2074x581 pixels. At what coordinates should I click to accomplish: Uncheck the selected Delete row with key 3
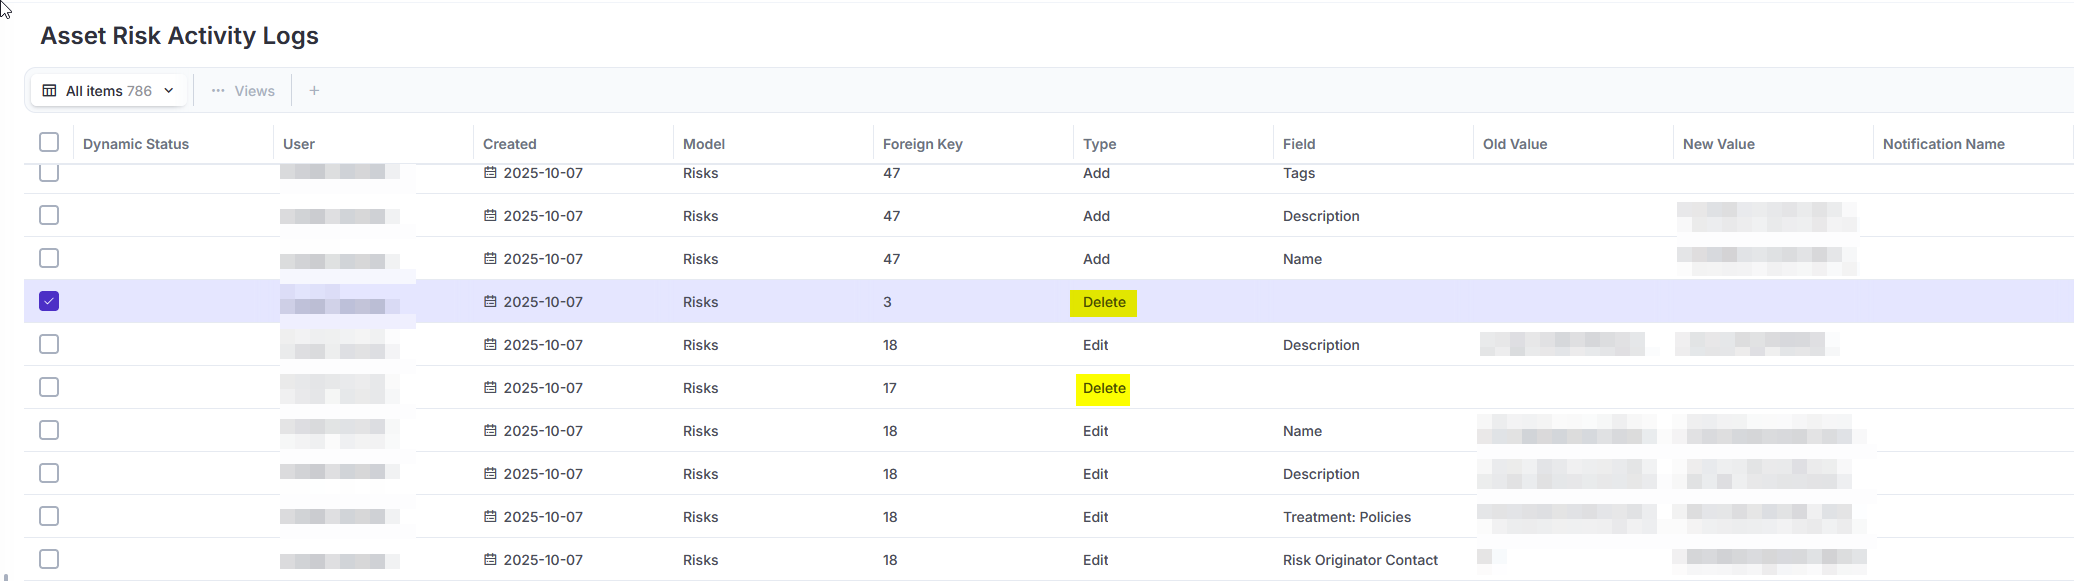49,301
